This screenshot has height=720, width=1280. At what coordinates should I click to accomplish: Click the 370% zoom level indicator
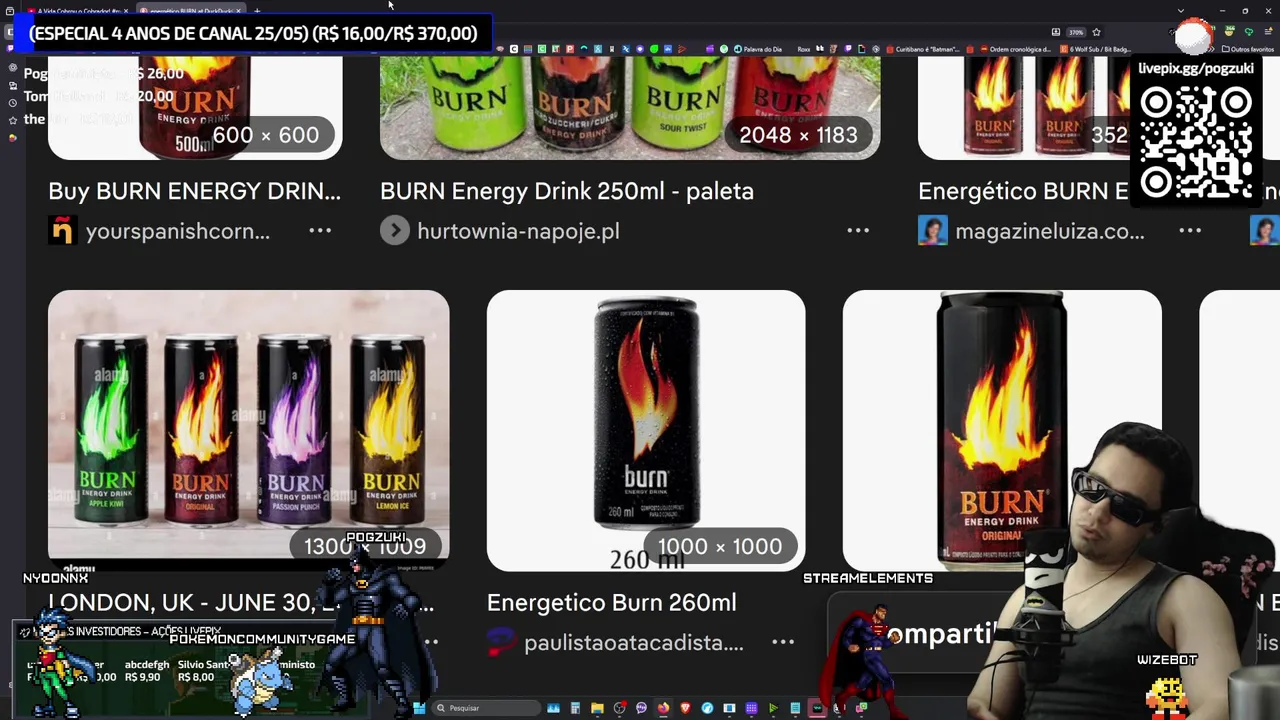pos(1076,32)
